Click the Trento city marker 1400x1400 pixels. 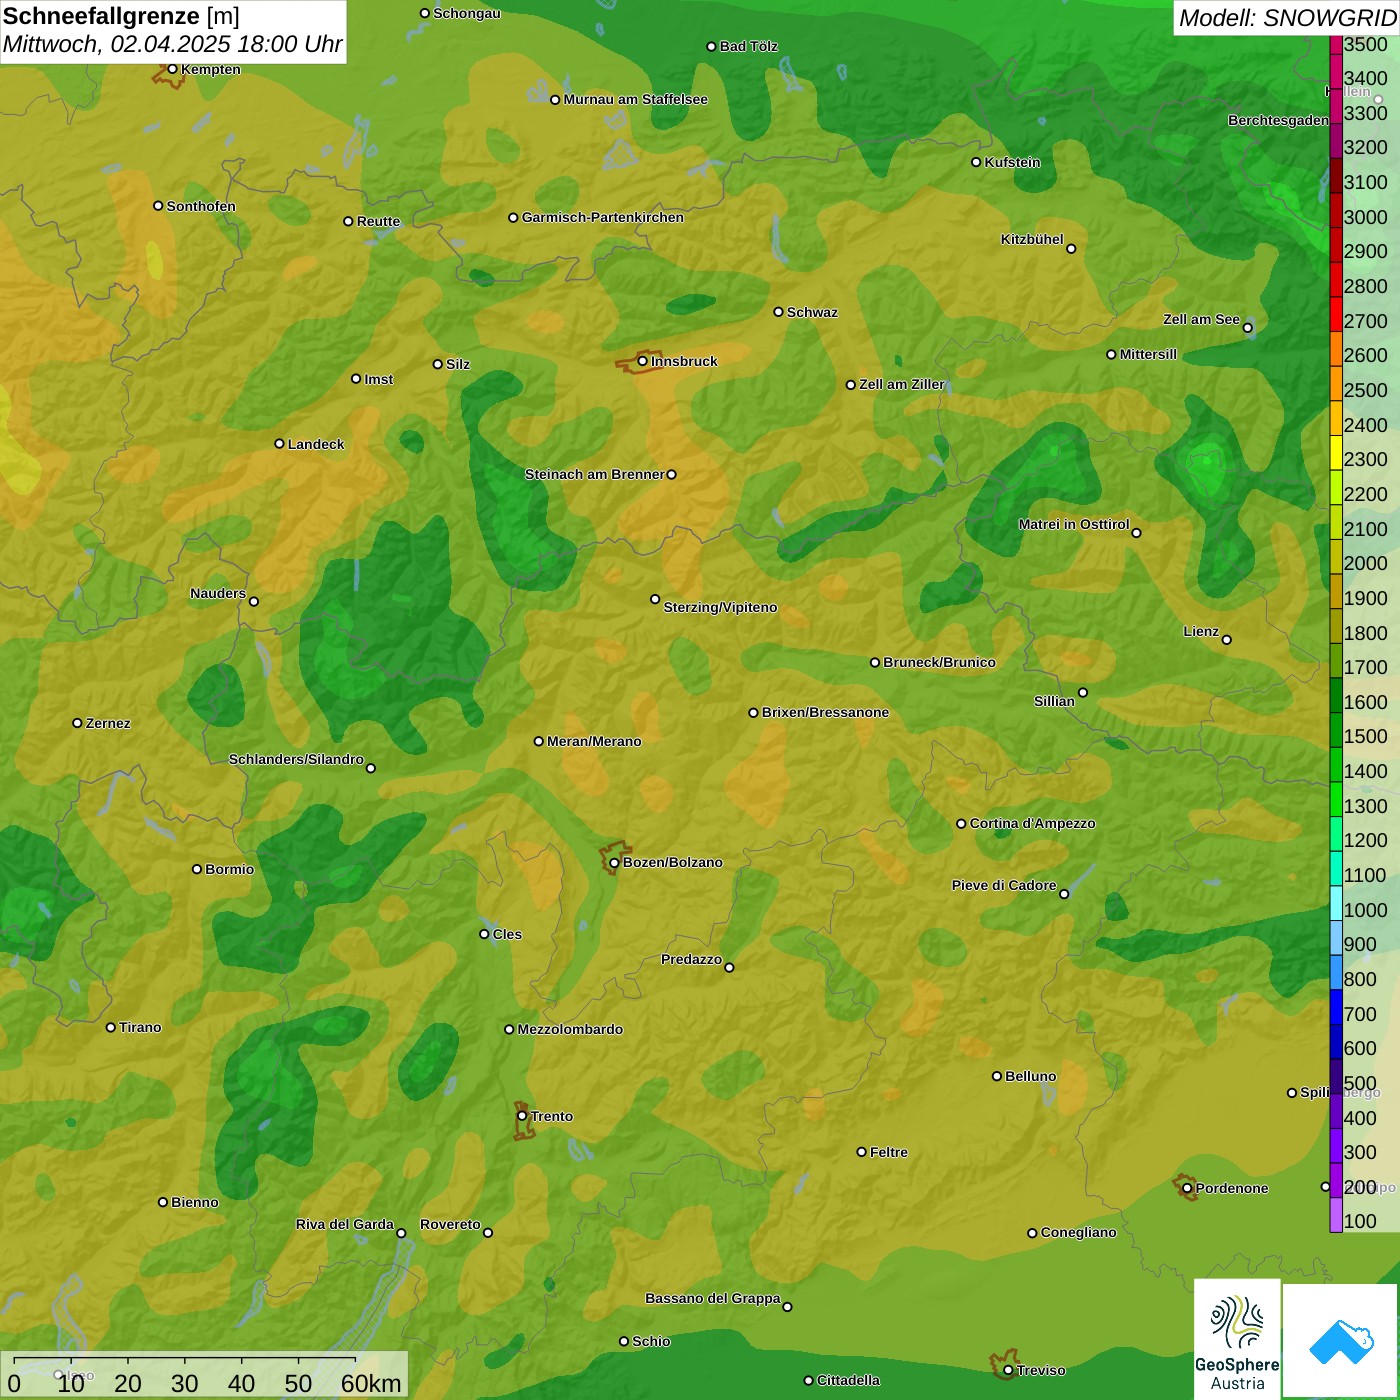[522, 1116]
